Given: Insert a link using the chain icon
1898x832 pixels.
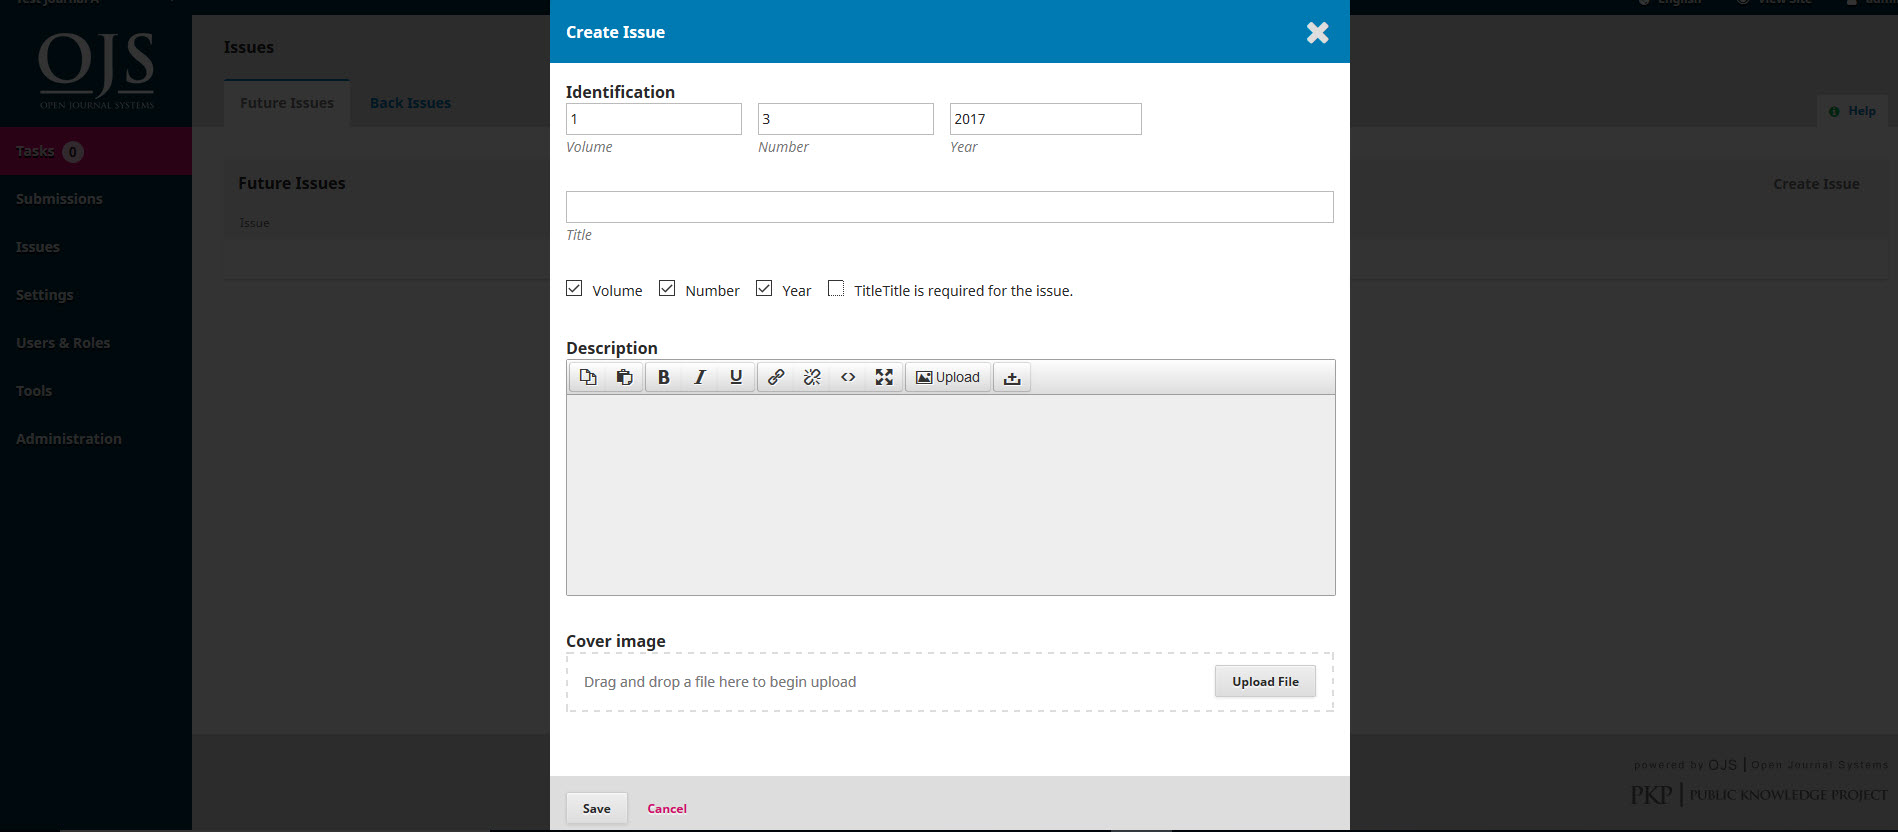Looking at the screenshot, I should click(x=776, y=377).
